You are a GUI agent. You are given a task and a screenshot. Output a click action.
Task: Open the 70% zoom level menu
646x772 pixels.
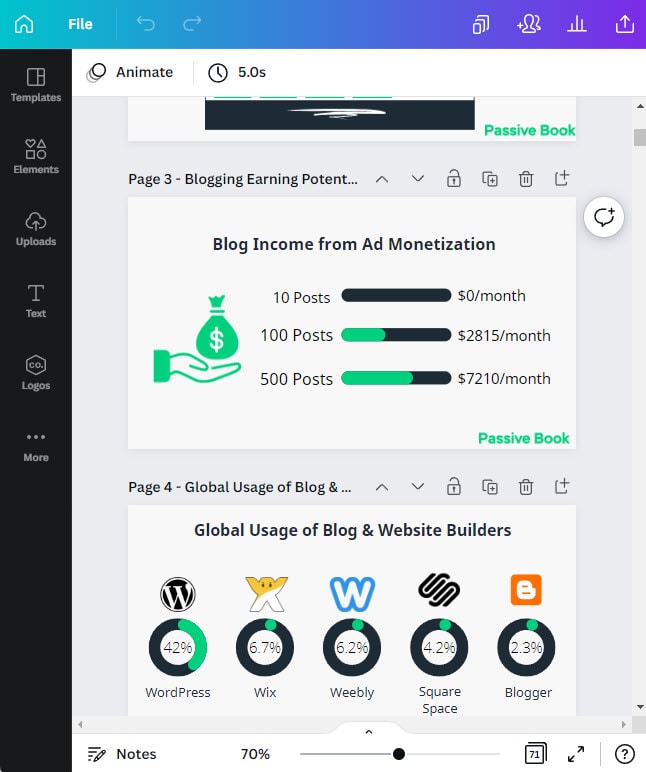click(x=255, y=754)
